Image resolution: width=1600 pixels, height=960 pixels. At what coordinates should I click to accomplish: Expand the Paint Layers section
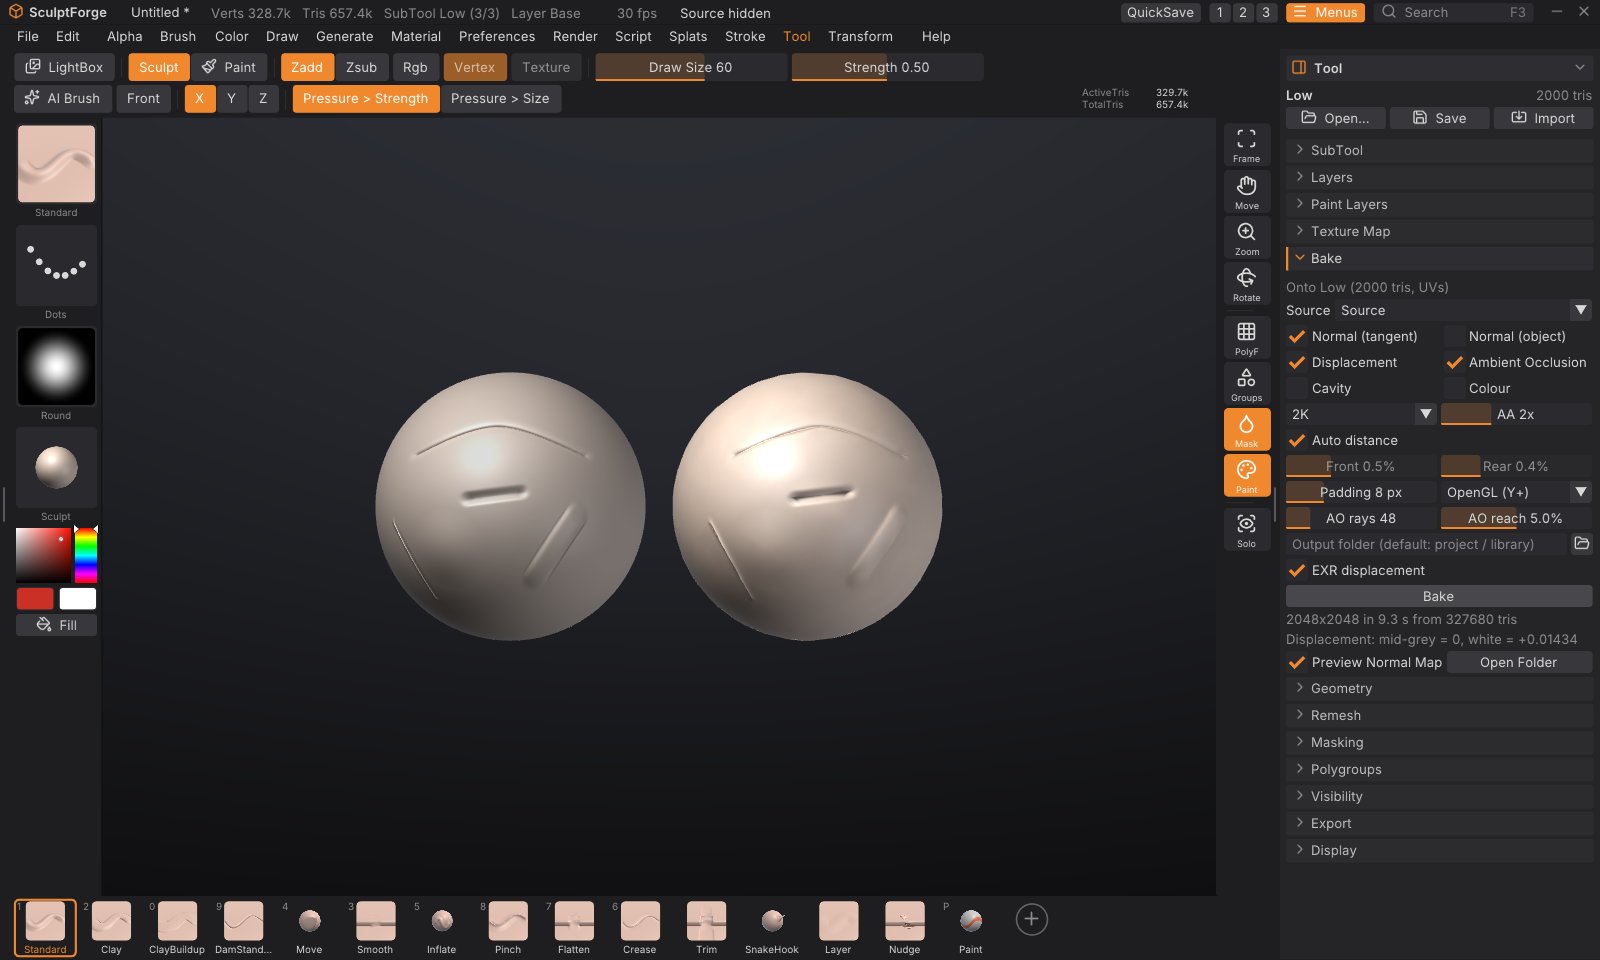(1439, 204)
